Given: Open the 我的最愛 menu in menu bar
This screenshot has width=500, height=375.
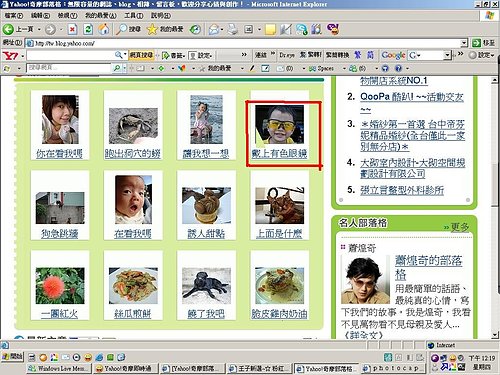Looking at the screenshot, I should pyautogui.click(x=101, y=16).
